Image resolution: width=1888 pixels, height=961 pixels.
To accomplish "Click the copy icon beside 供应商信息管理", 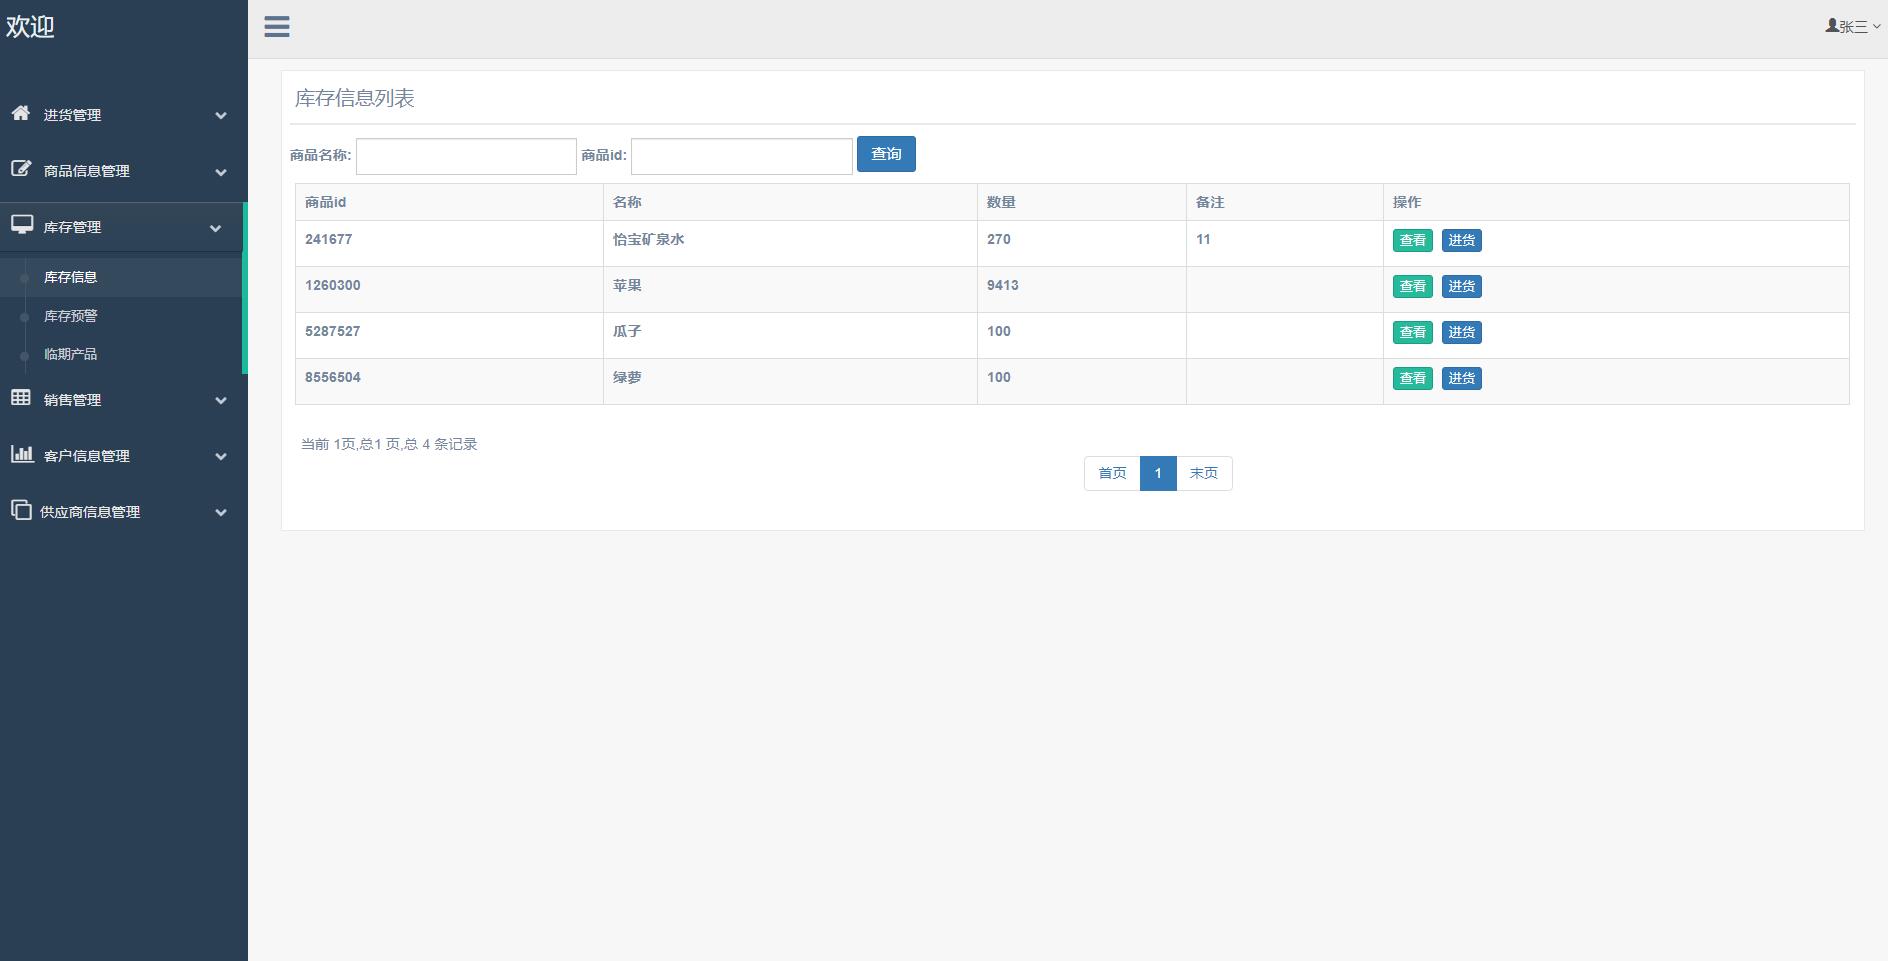I will pyautogui.click(x=21, y=510).
